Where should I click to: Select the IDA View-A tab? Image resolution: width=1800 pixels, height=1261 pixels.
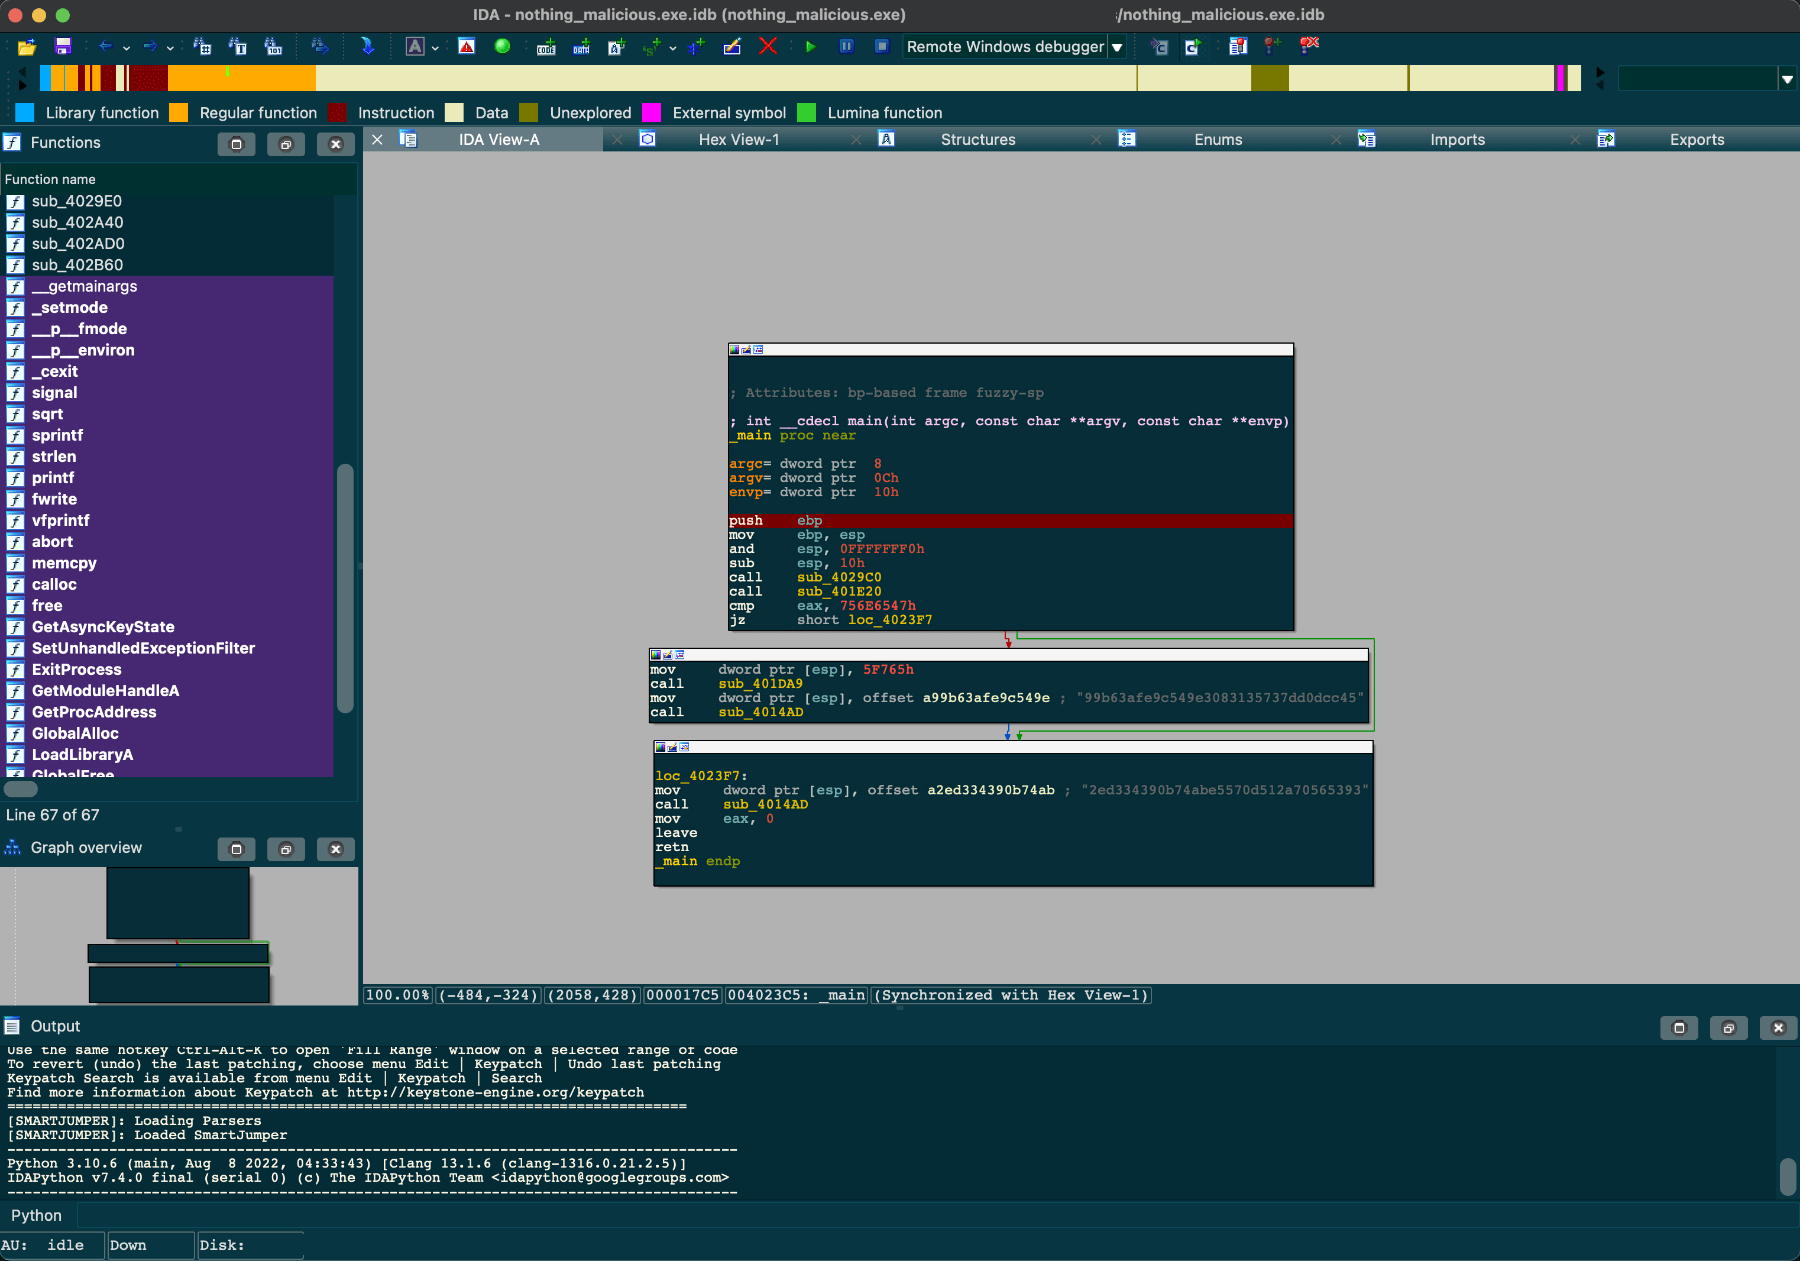pyautogui.click(x=499, y=140)
